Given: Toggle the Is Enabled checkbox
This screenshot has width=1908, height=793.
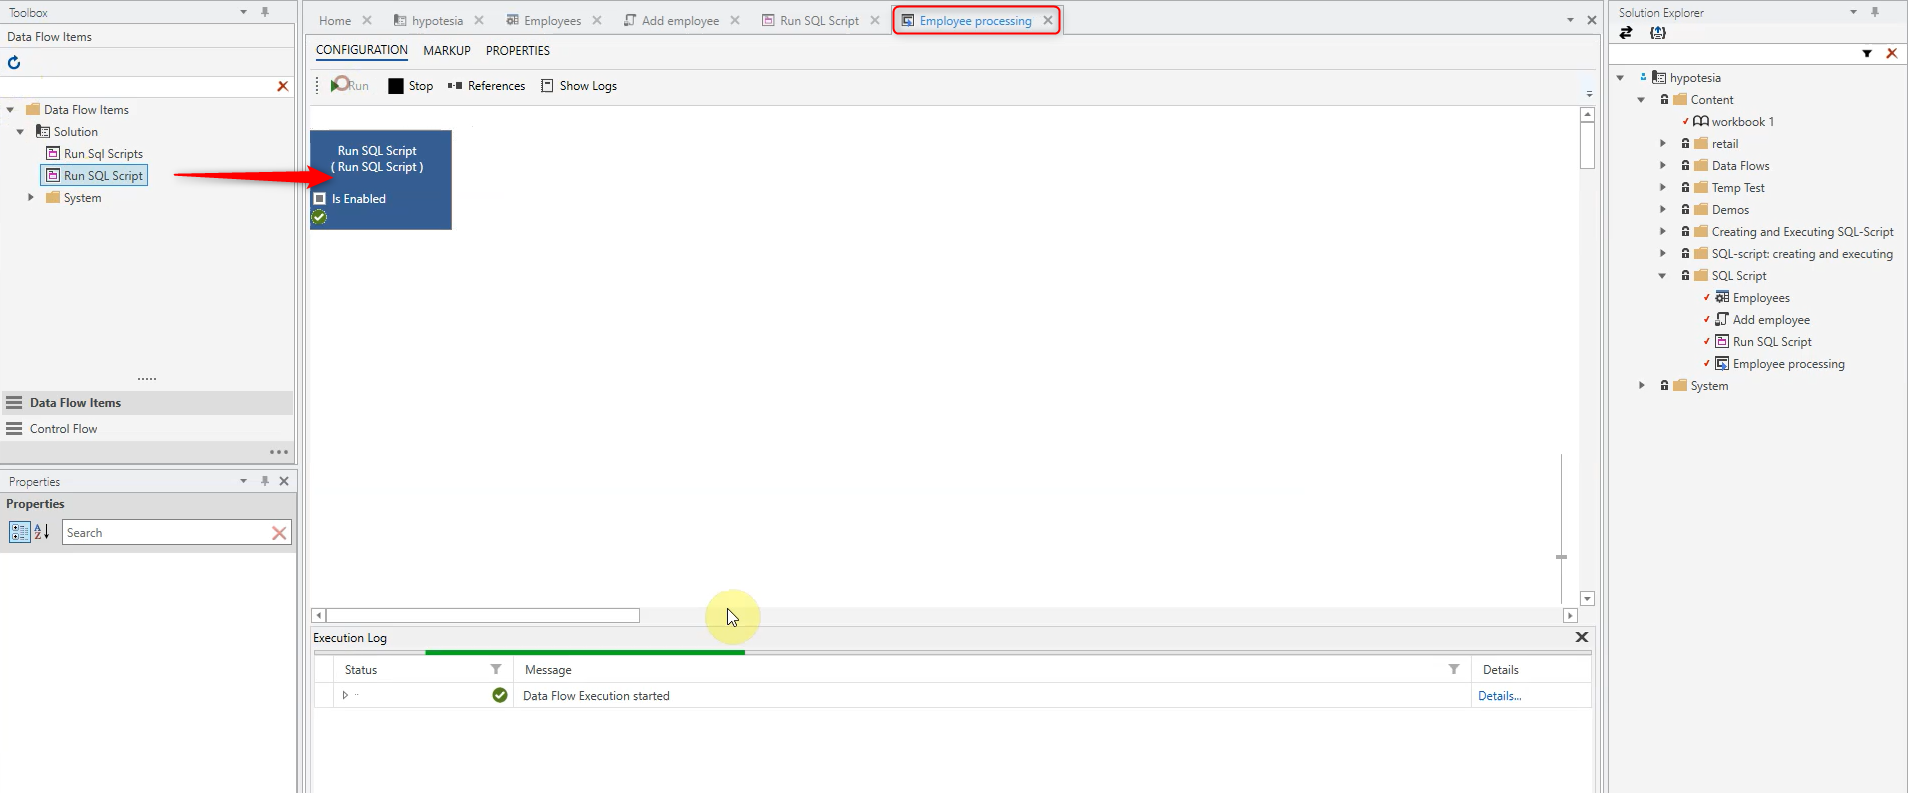Looking at the screenshot, I should click(x=320, y=199).
